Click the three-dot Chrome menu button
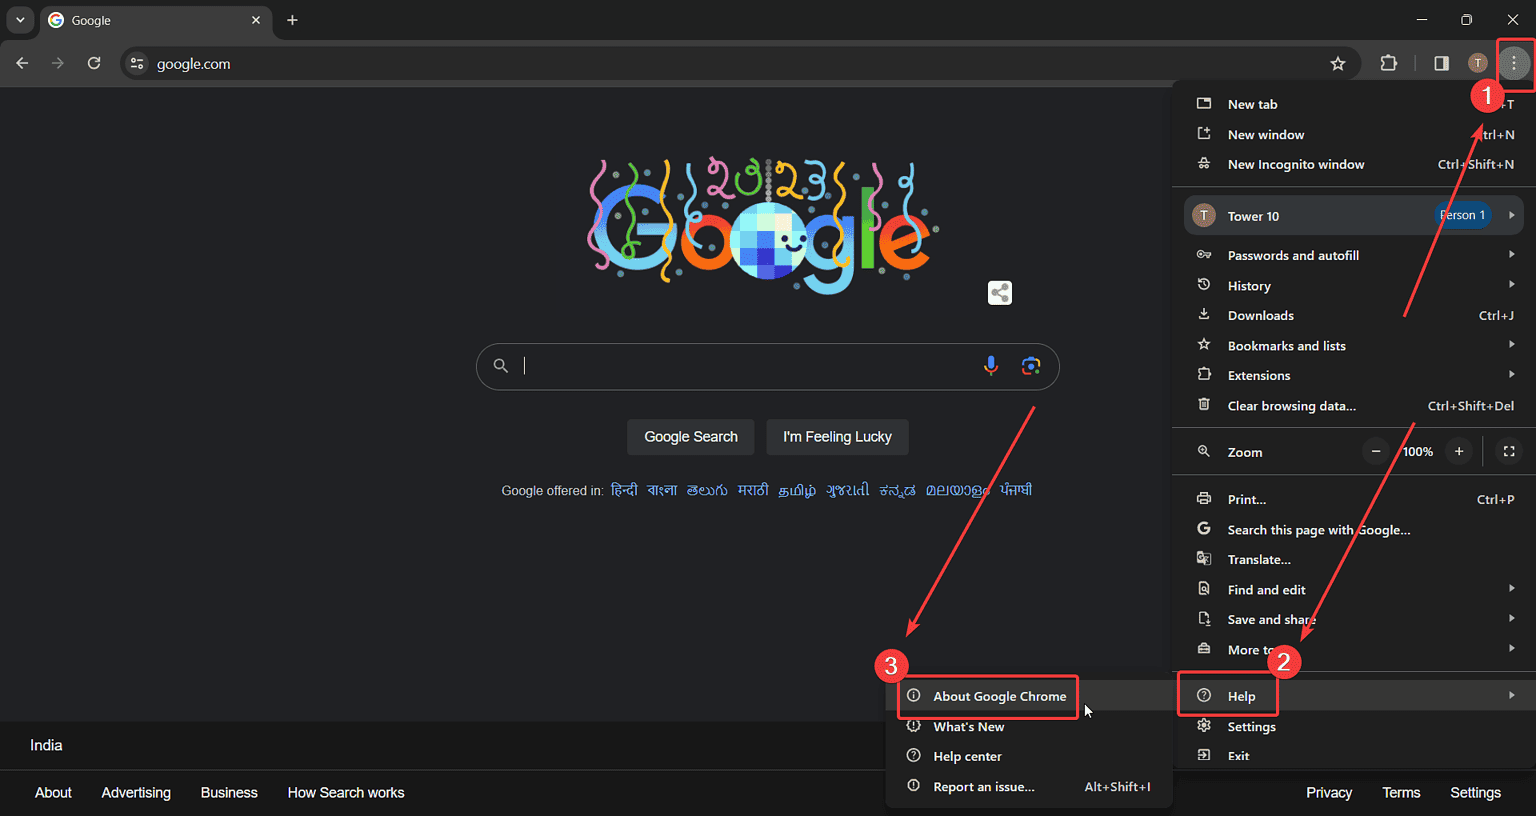This screenshot has width=1536, height=816. [x=1514, y=63]
